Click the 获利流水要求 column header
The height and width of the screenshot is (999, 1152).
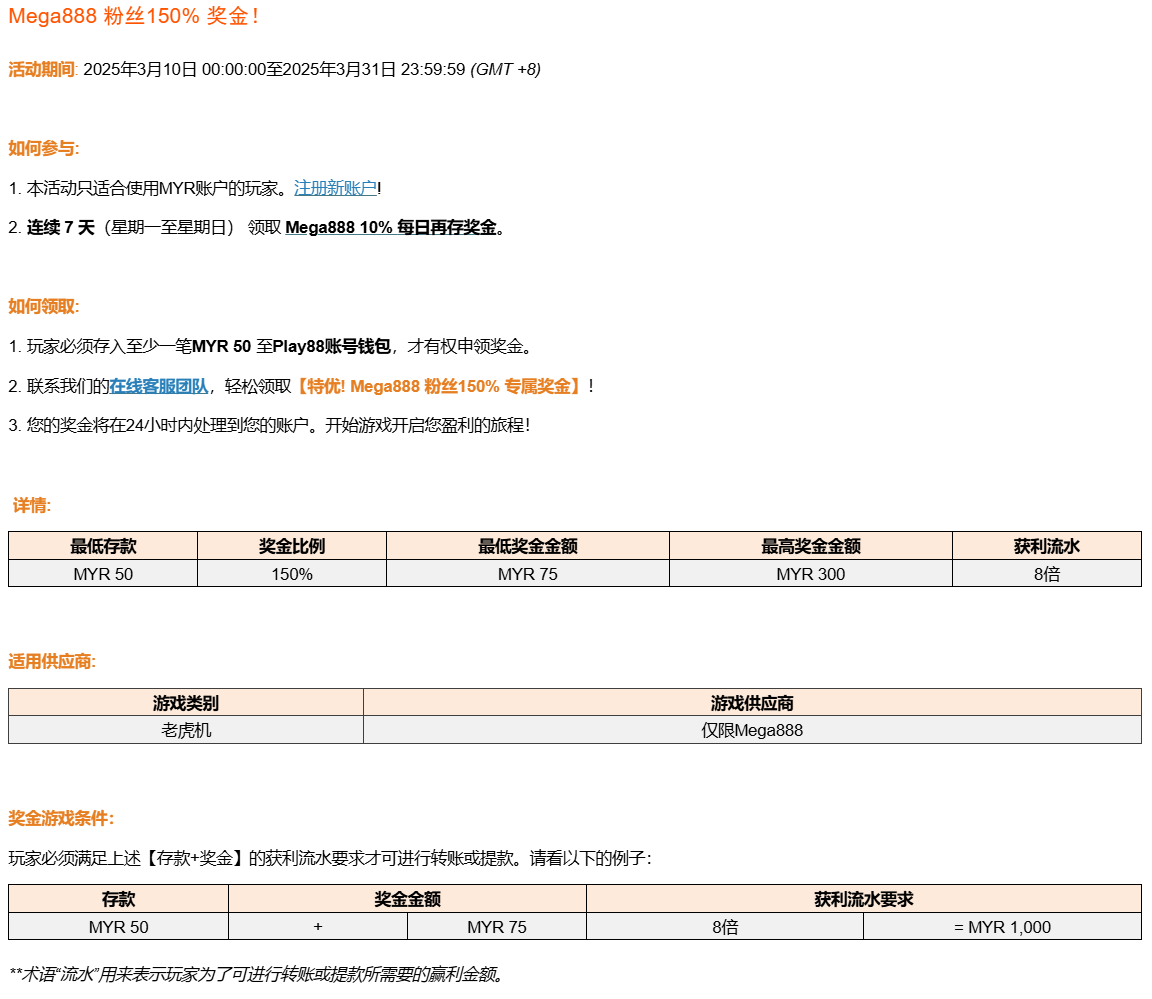point(863,899)
